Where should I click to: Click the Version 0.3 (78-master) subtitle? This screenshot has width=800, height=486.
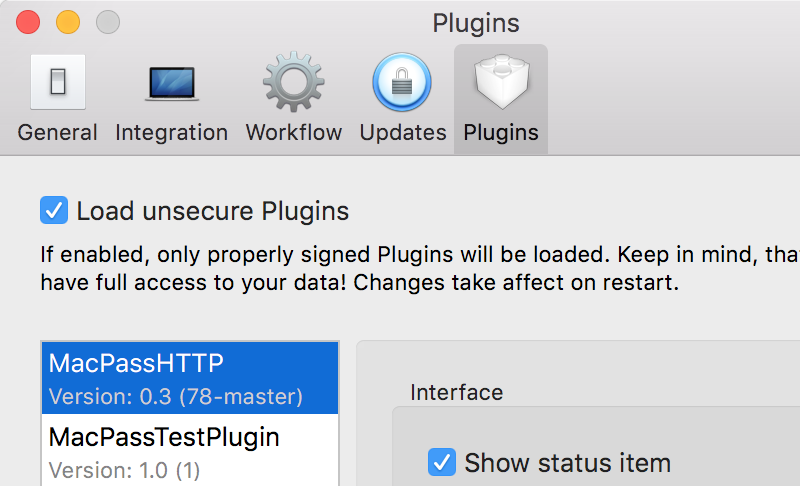tap(176, 397)
